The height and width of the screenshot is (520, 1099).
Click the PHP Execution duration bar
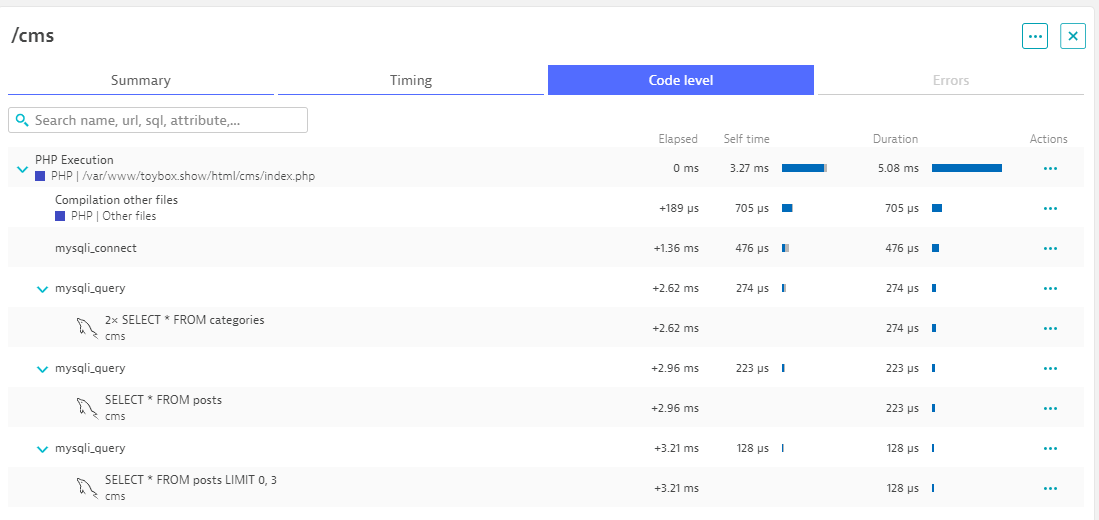pyautogui.click(x=966, y=168)
